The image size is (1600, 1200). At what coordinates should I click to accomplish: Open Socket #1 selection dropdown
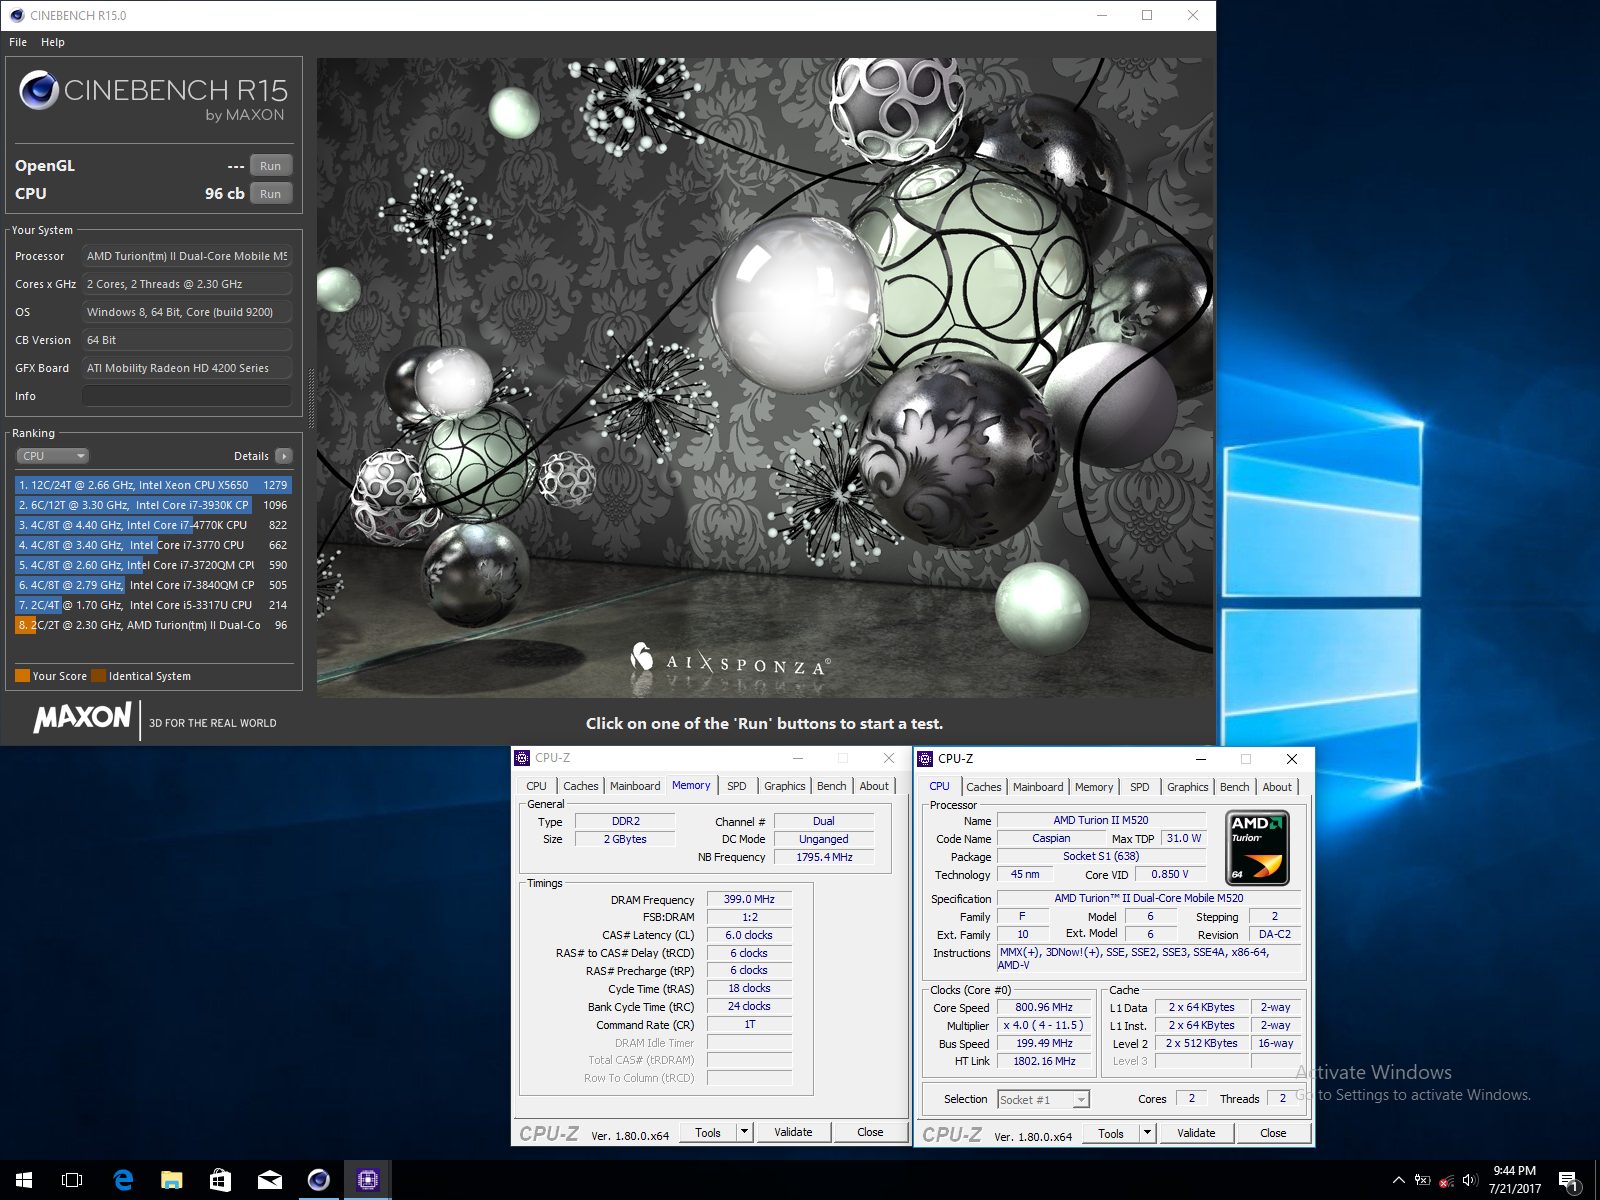(x=1043, y=1099)
